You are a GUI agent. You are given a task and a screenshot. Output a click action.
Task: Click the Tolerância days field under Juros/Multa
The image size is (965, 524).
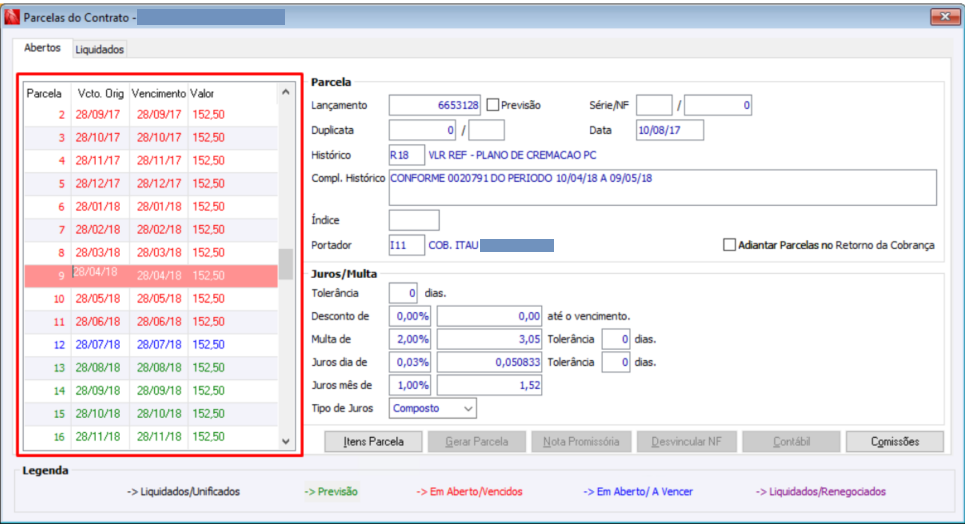point(403,293)
